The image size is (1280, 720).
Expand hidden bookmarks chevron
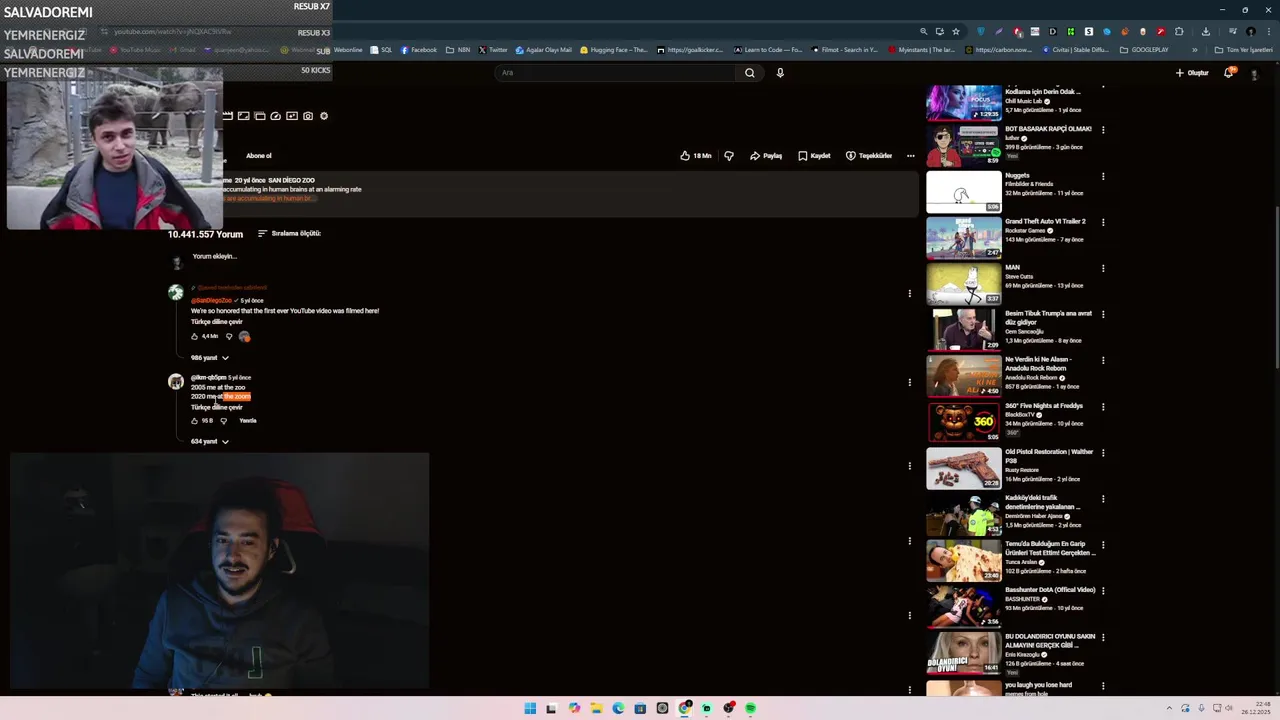pyautogui.click(x=1194, y=50)
